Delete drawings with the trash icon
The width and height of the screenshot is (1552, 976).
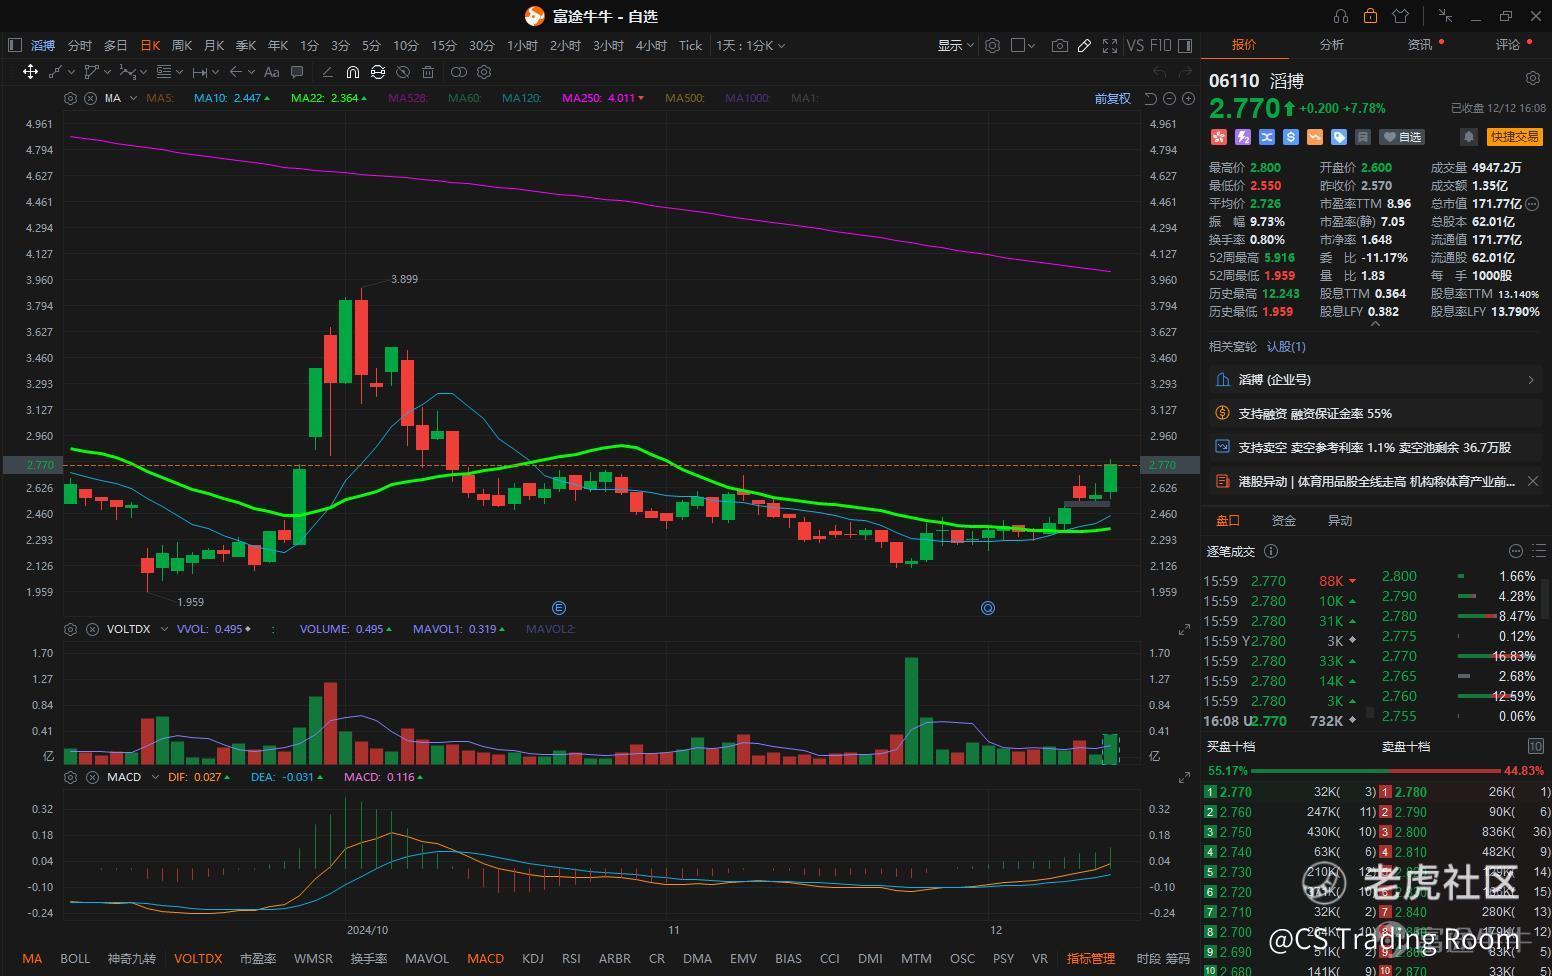pos(428,72)
